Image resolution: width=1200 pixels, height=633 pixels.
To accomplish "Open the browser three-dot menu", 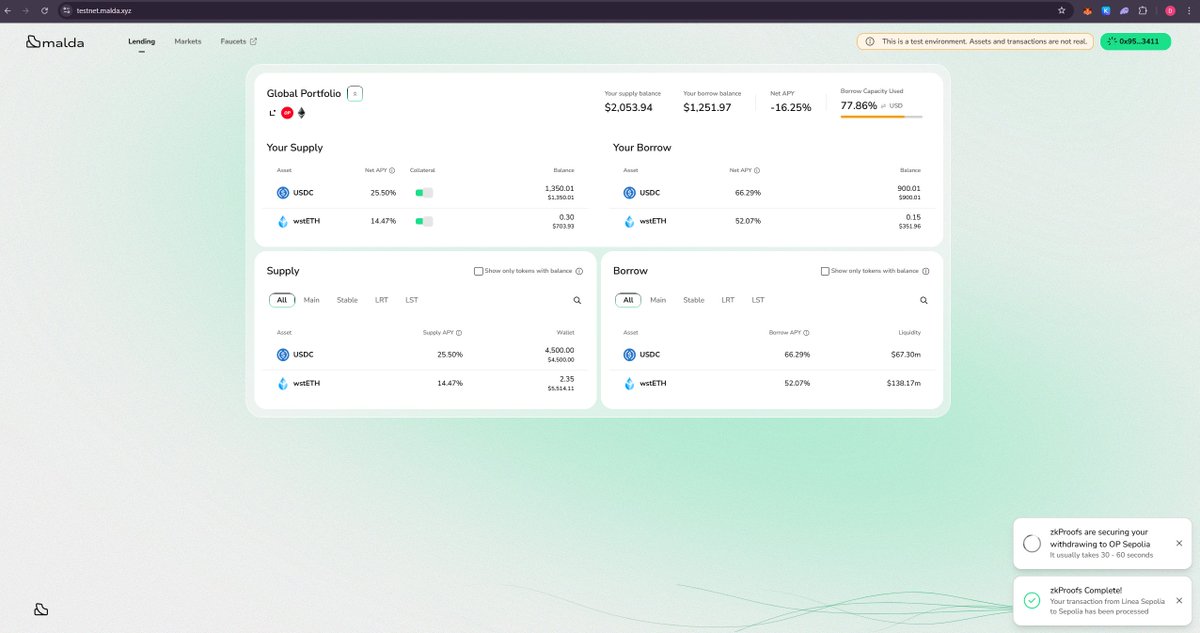I will 1190,10.
